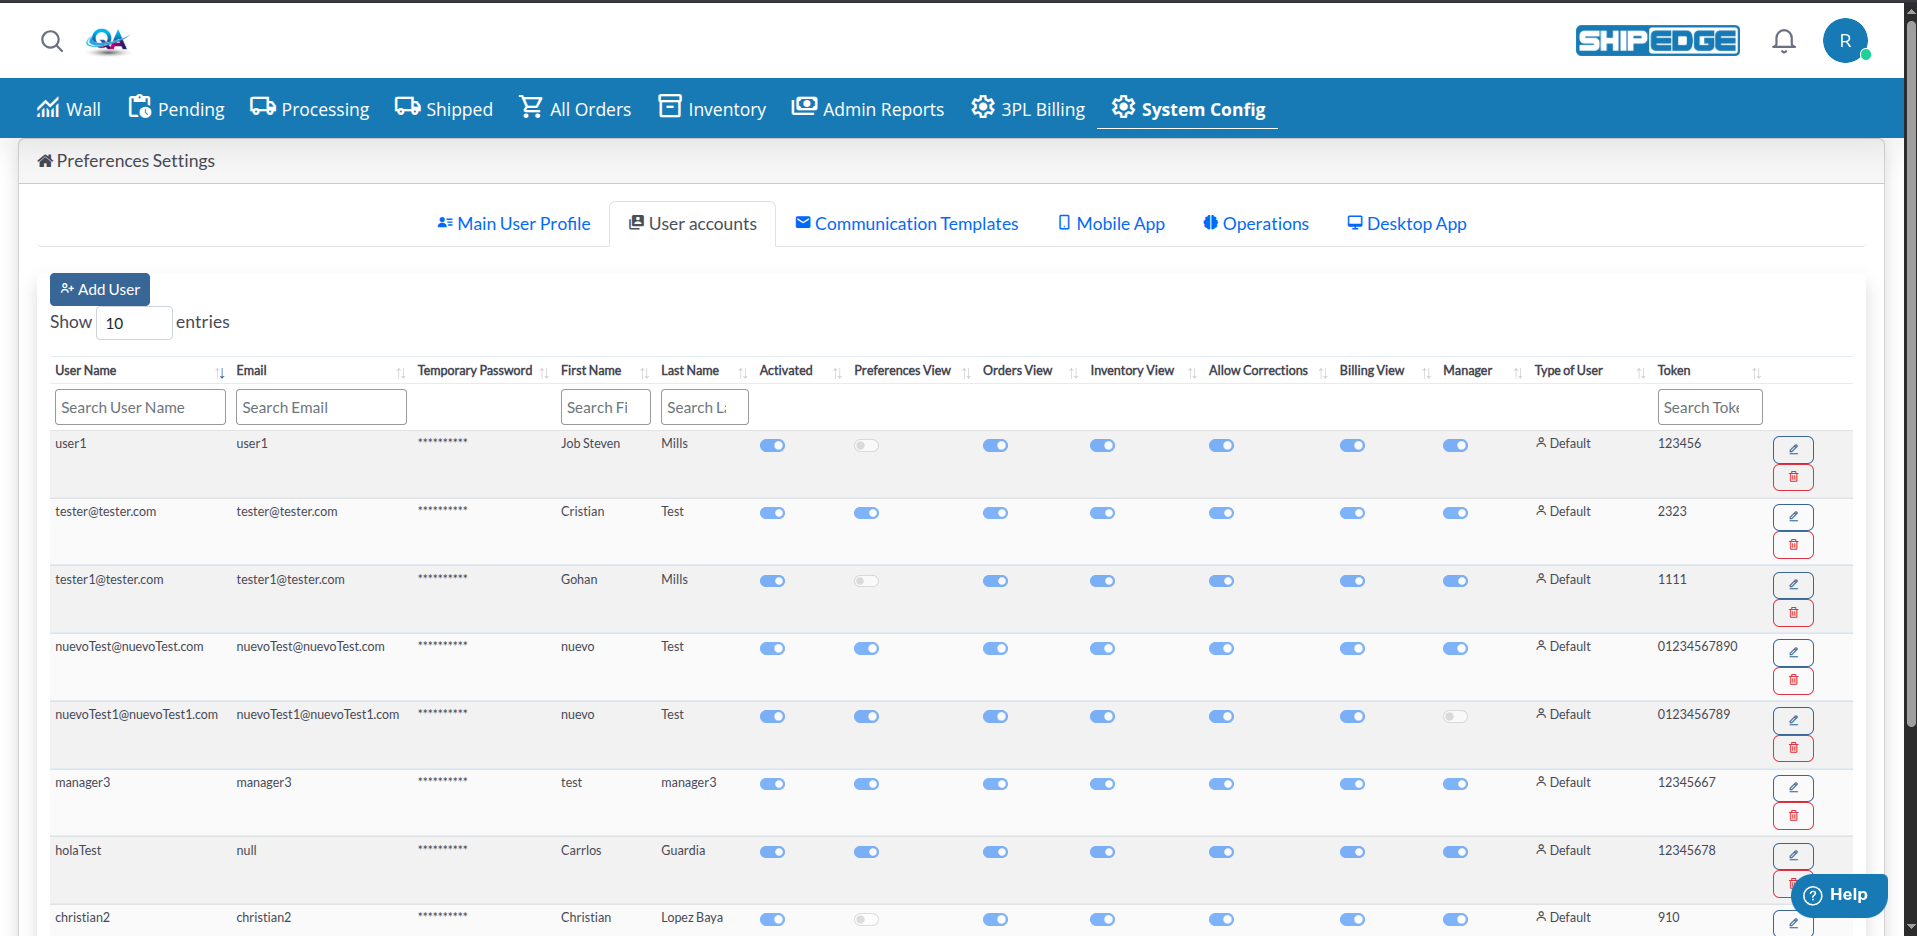Open the Help widget
This screenshot has height=936, width=1917.
point(1840,895)
